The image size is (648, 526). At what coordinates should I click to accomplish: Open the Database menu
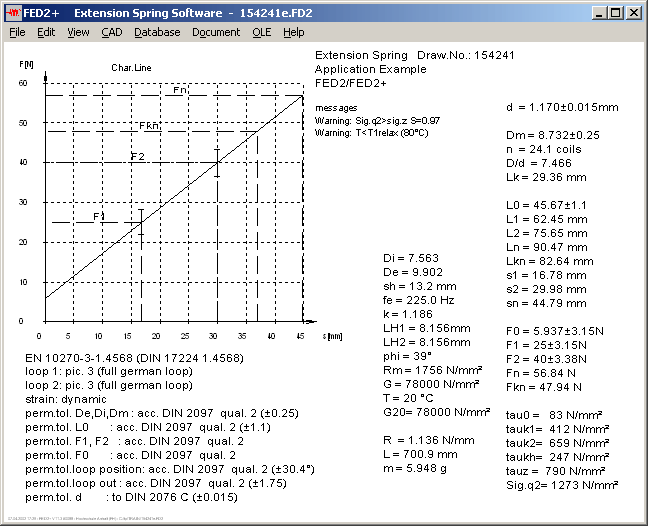[x=157, y=32]
